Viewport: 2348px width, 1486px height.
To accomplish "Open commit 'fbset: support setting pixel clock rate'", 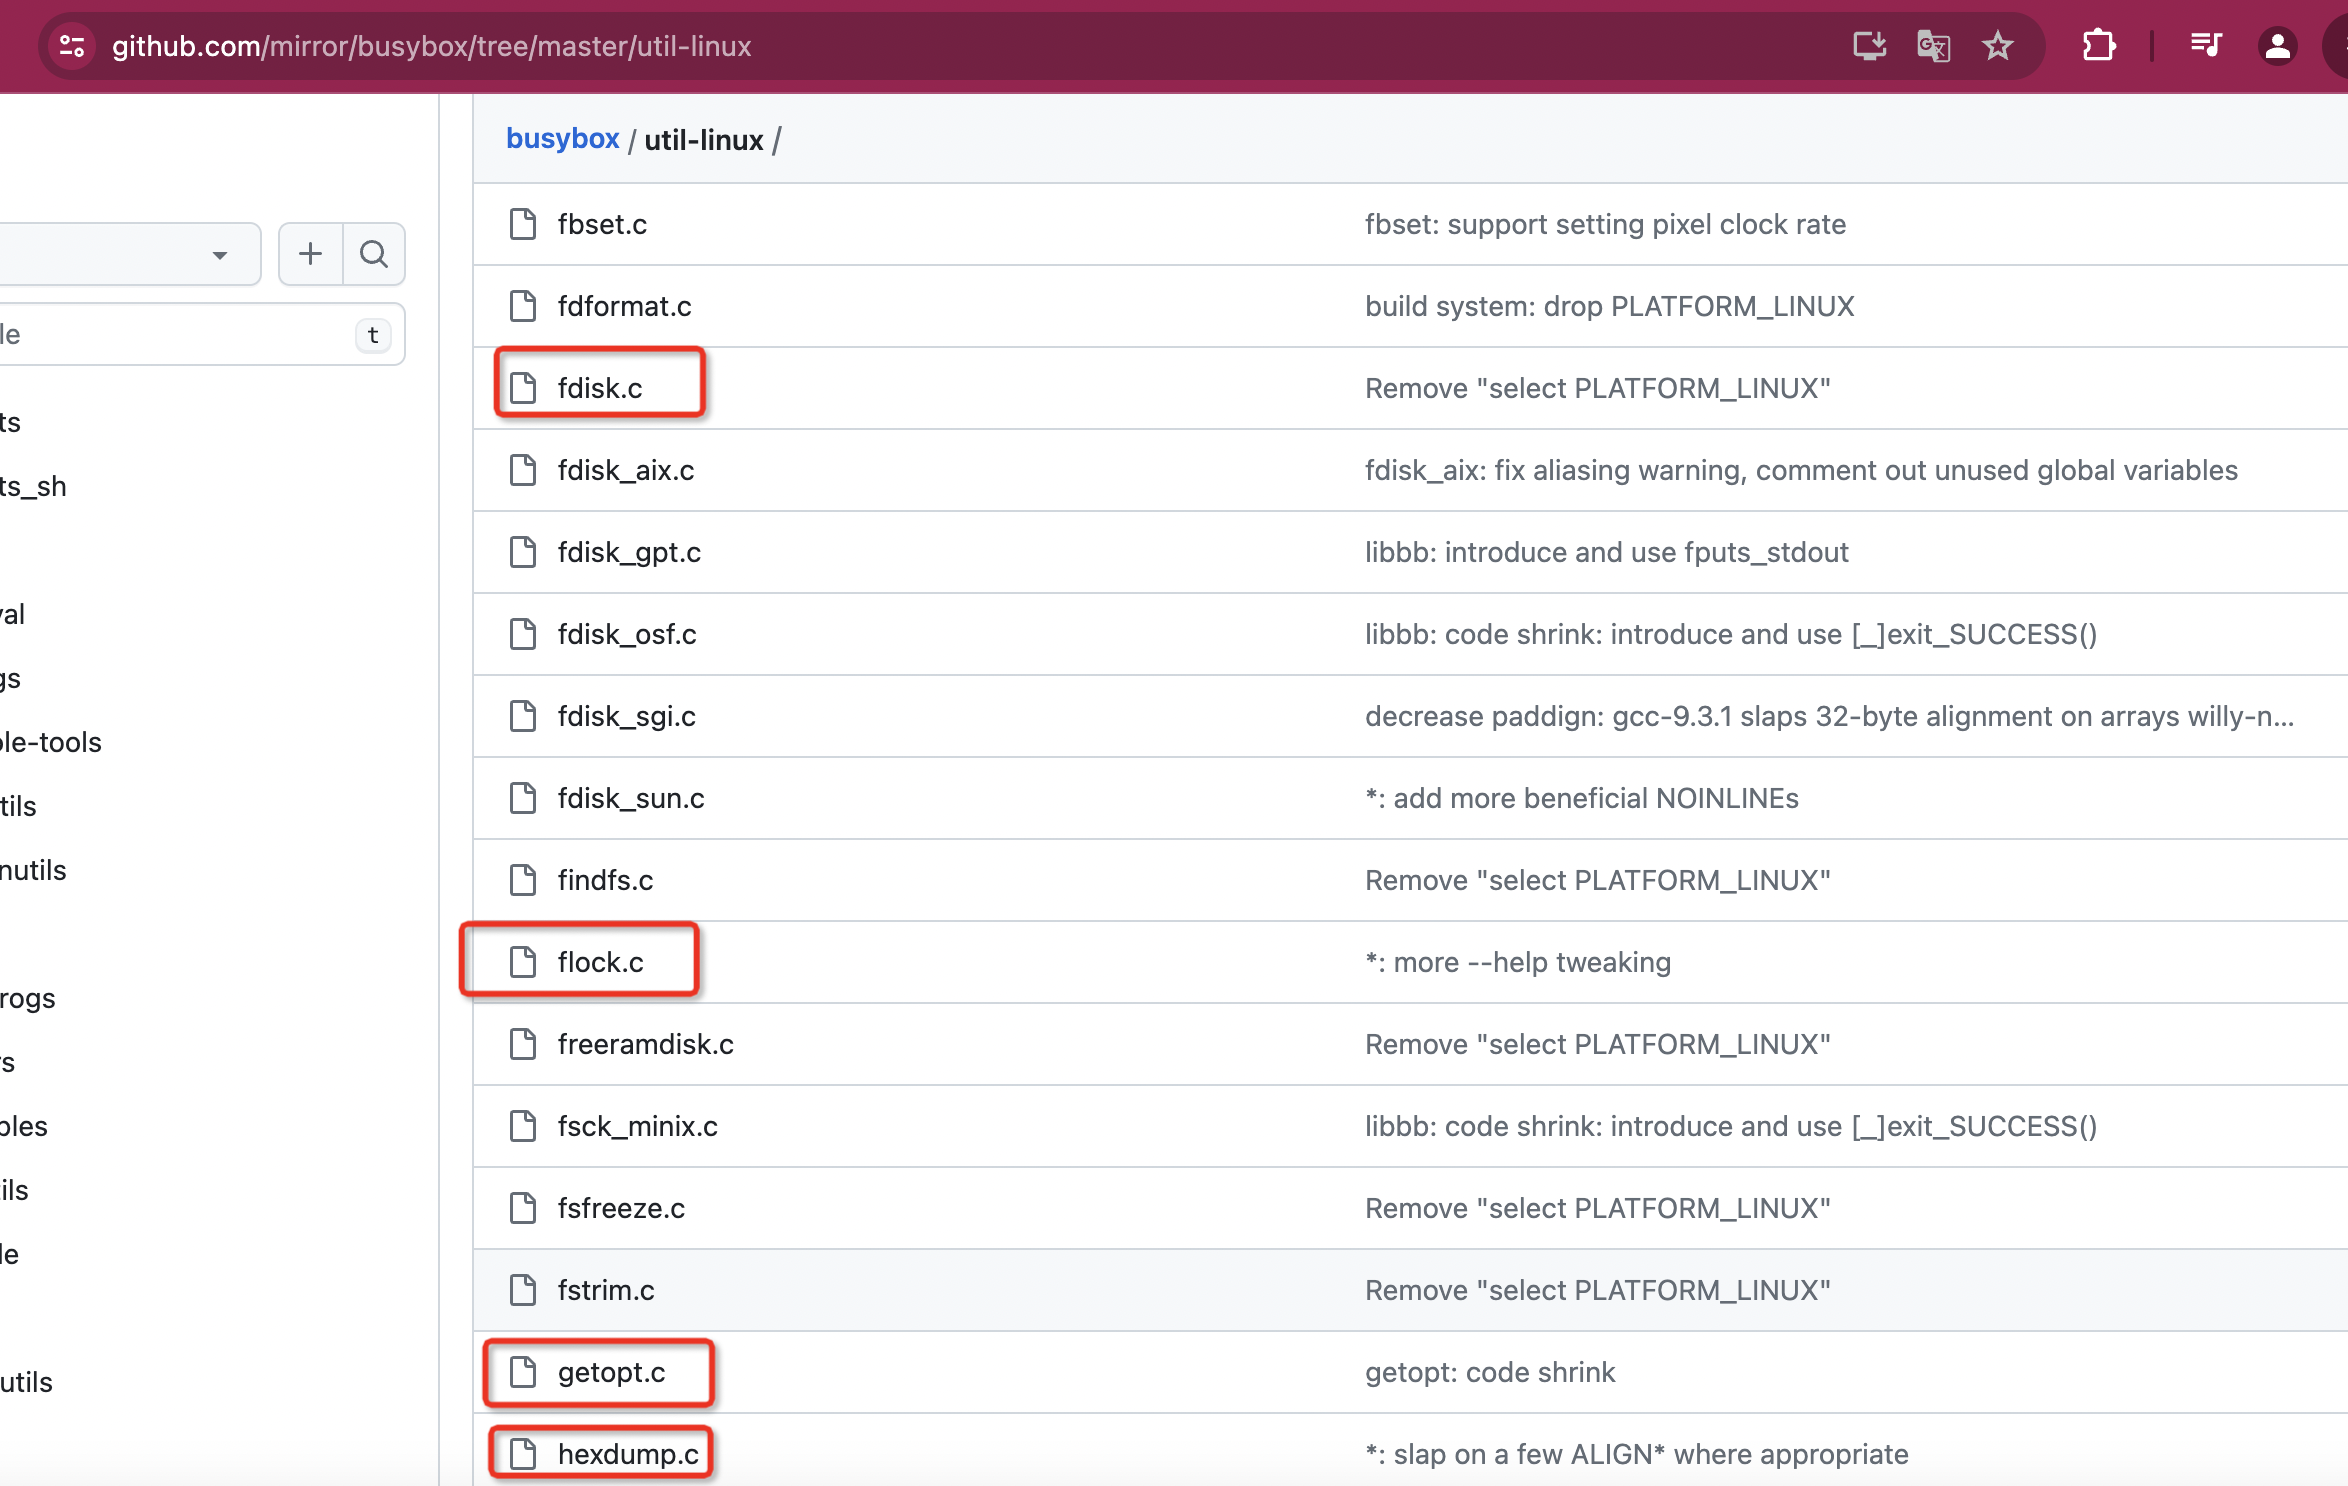I will pyautogui.click(x=1605, y=224).
